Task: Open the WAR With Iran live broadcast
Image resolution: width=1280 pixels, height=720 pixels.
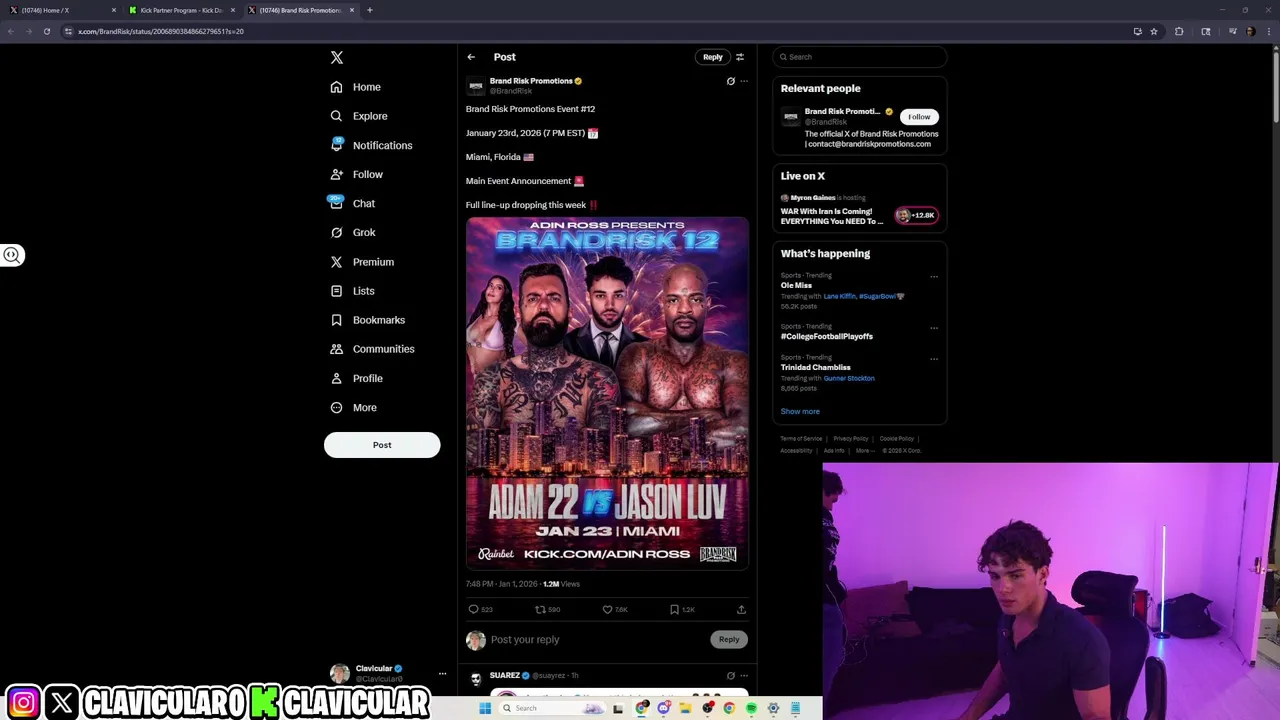Action: coord(832,216)
